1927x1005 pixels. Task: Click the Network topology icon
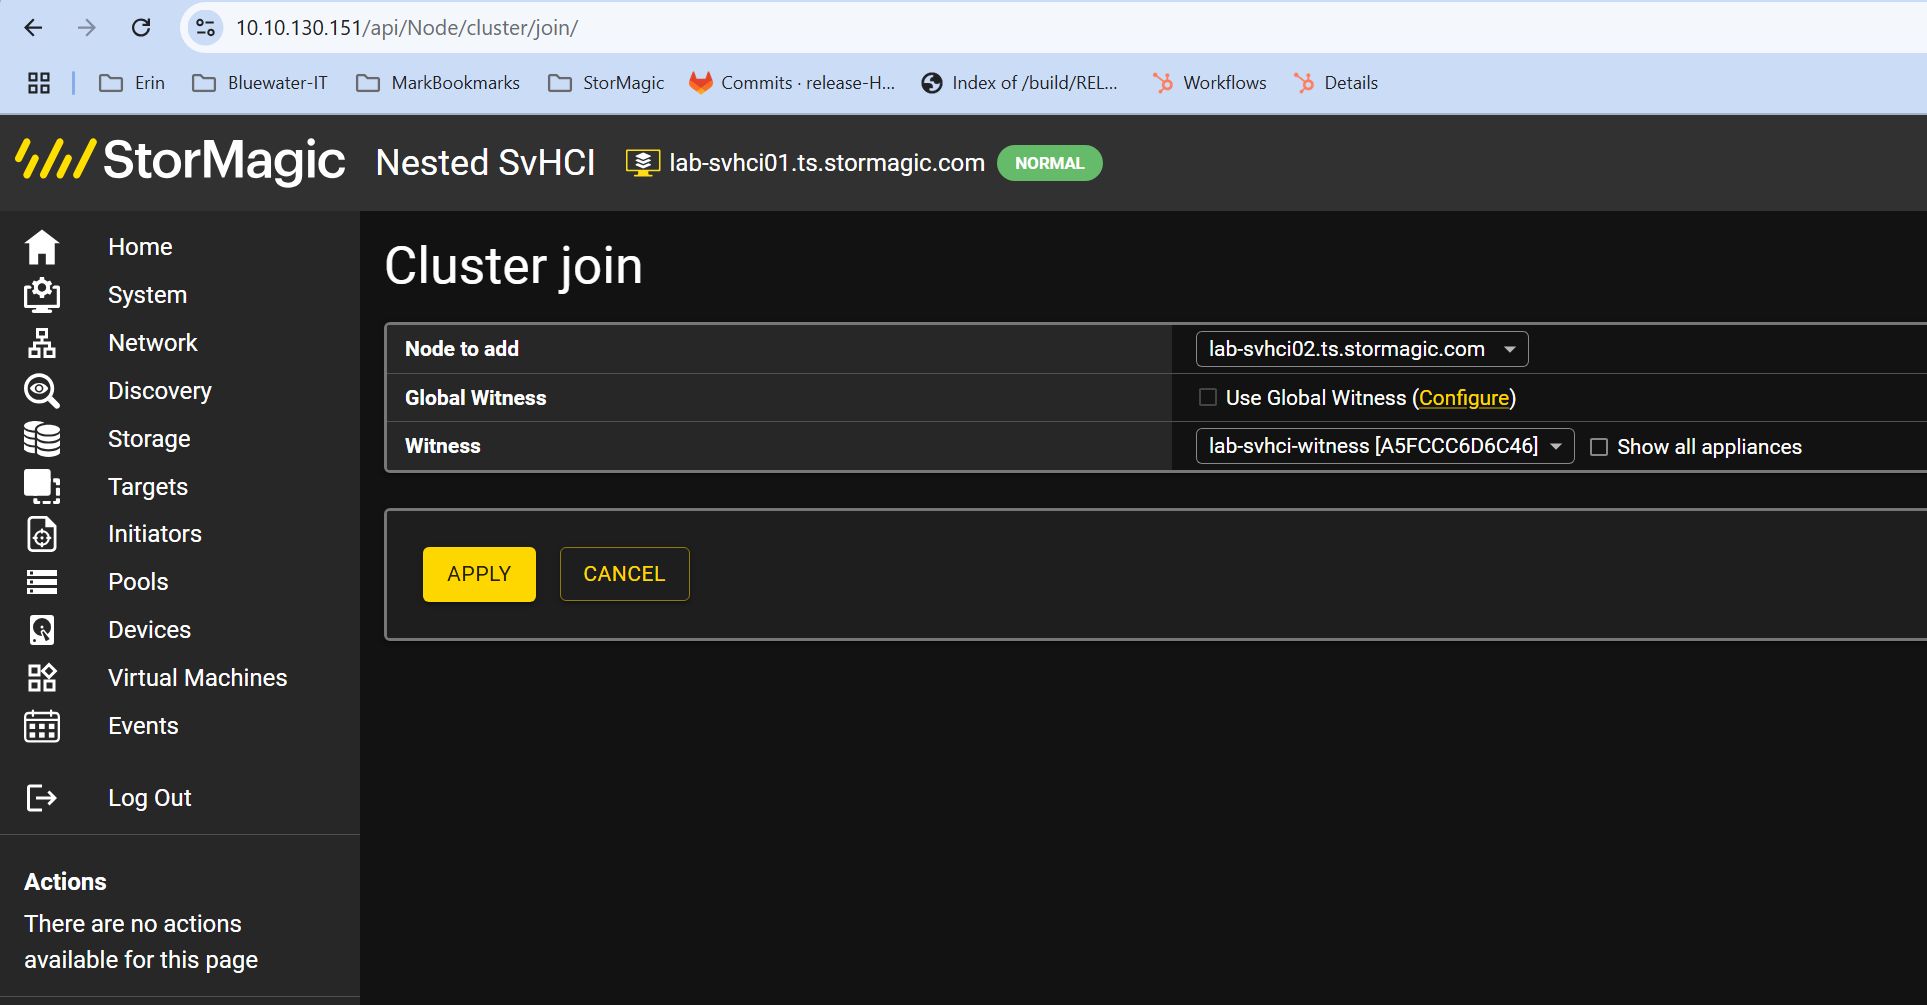[x=42, y=343]
